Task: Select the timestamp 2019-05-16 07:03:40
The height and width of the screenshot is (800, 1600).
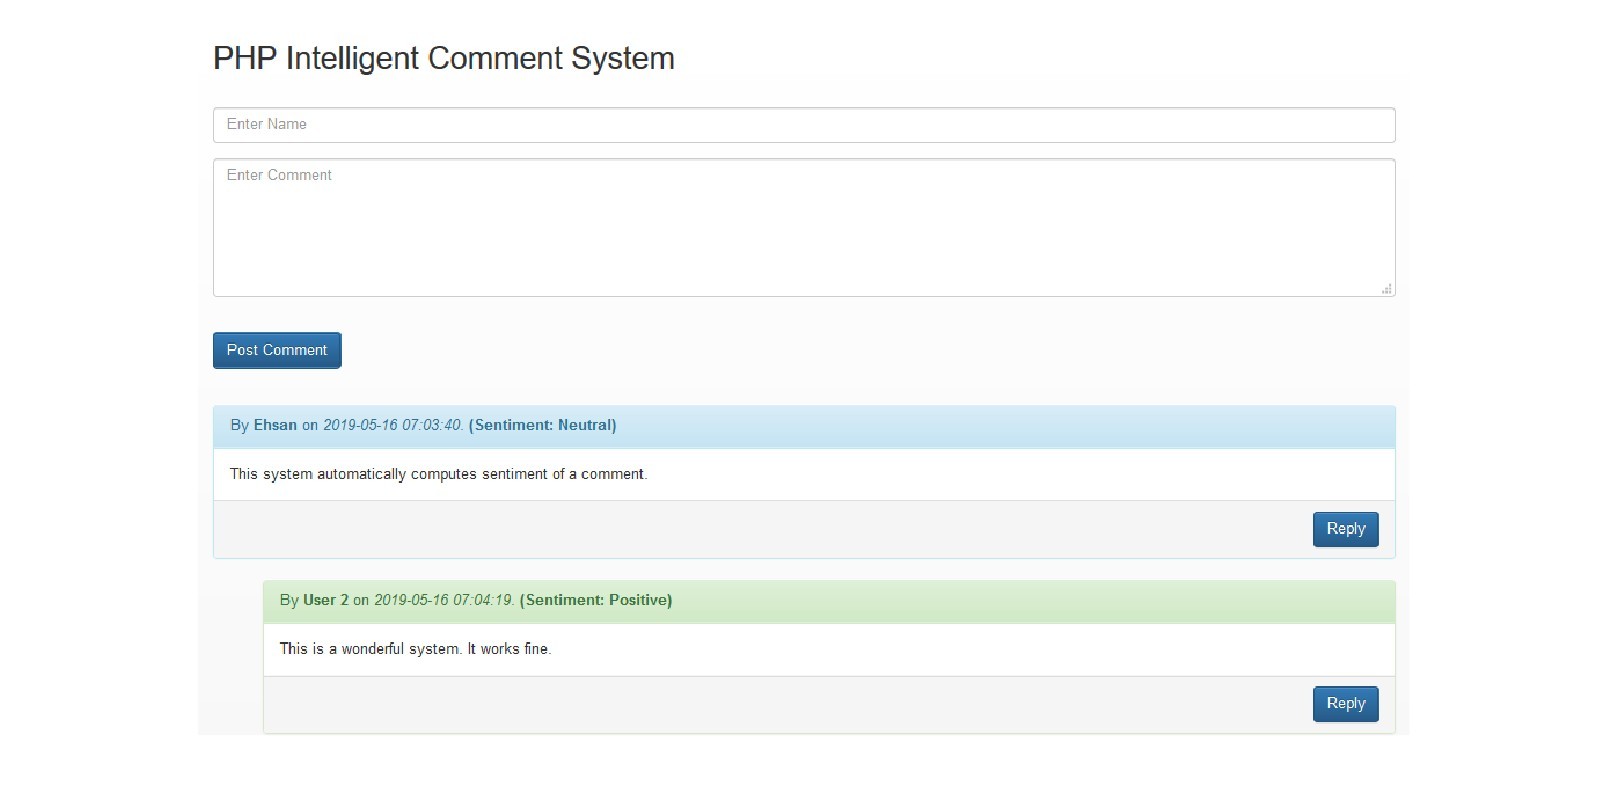Action: (x=392, y=425)
